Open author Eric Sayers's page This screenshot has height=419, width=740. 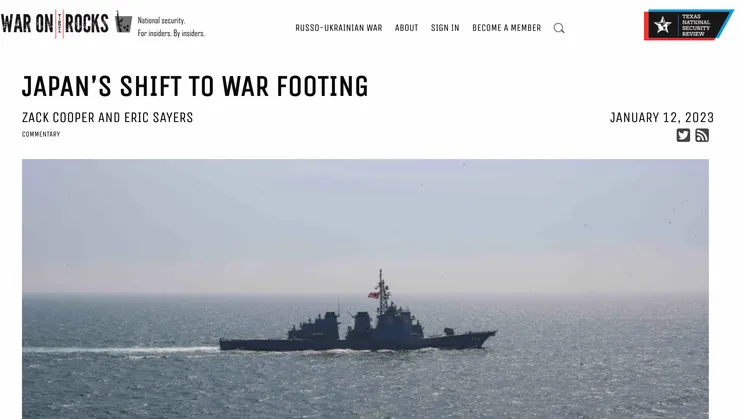(x=159, y=117)
